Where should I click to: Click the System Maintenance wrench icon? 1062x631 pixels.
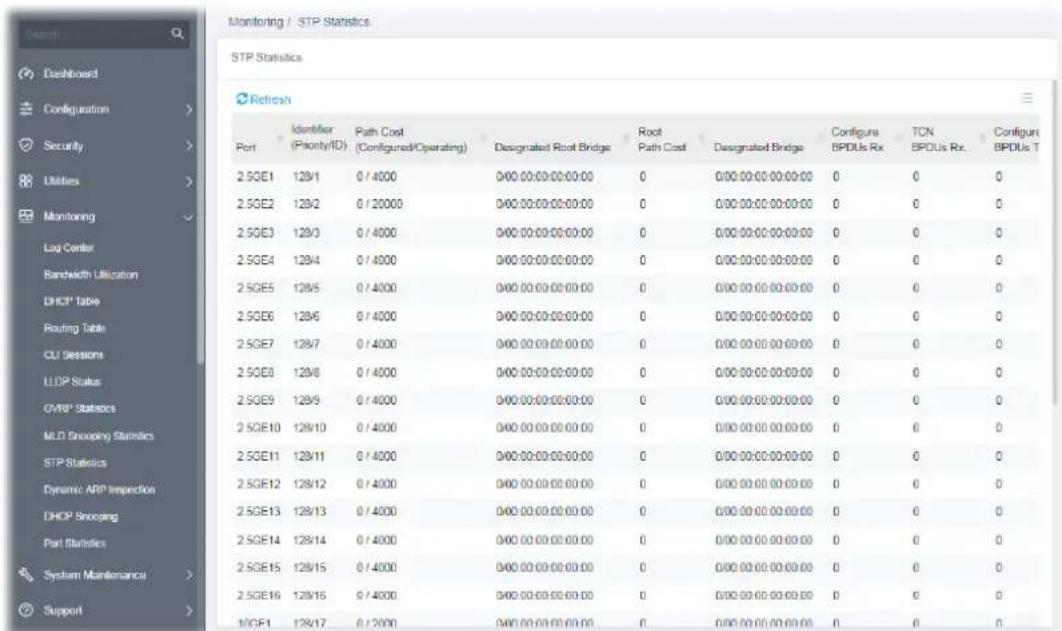coord(26,575)
